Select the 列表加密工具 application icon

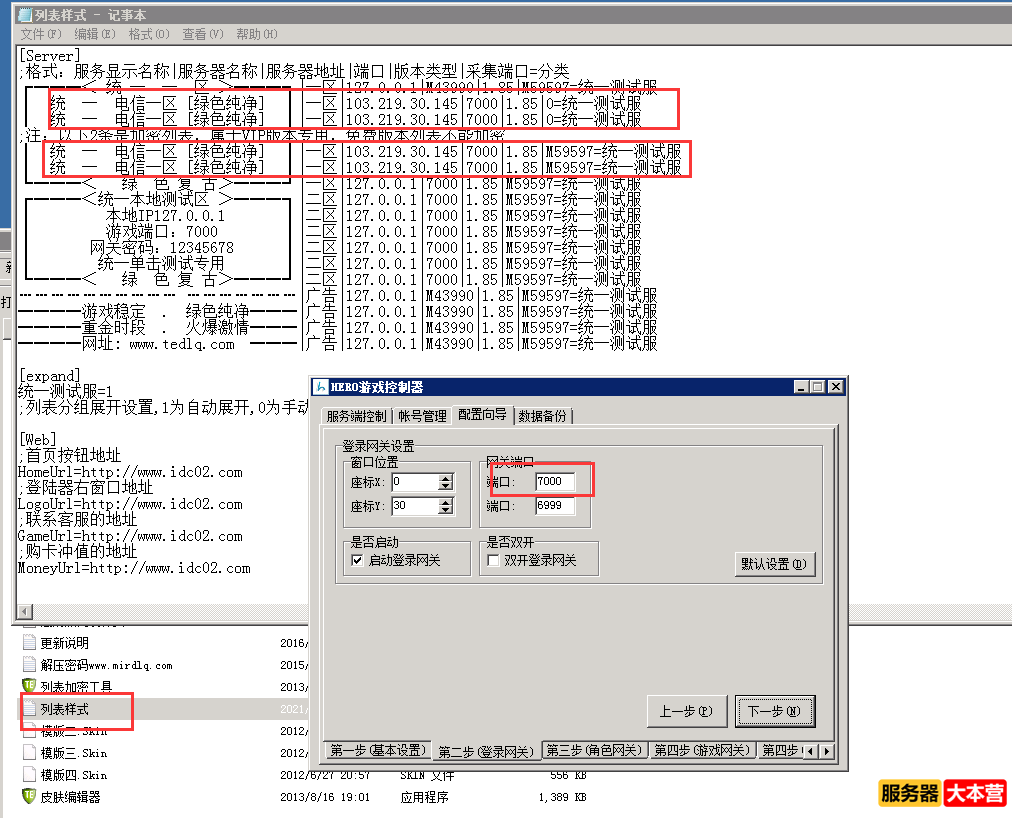click(x=29, y=686)
